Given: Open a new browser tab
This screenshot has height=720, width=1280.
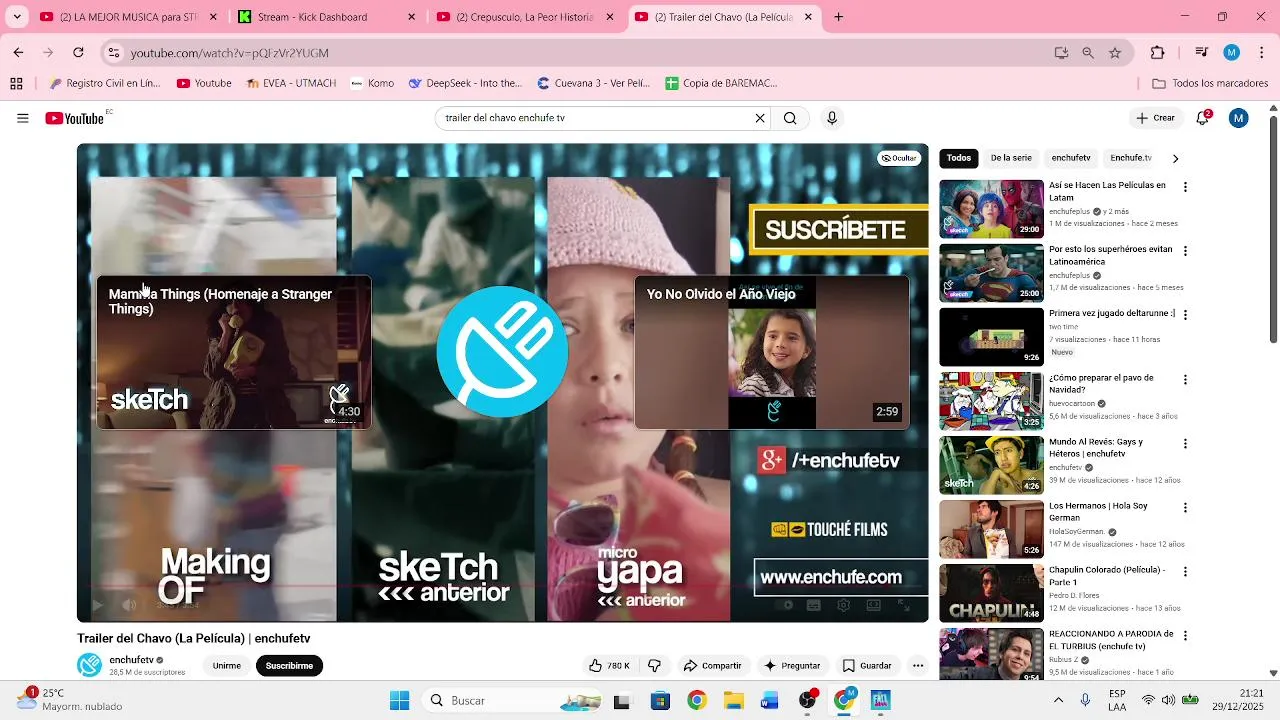Looking at the screenshot, I should click(838, 17).
